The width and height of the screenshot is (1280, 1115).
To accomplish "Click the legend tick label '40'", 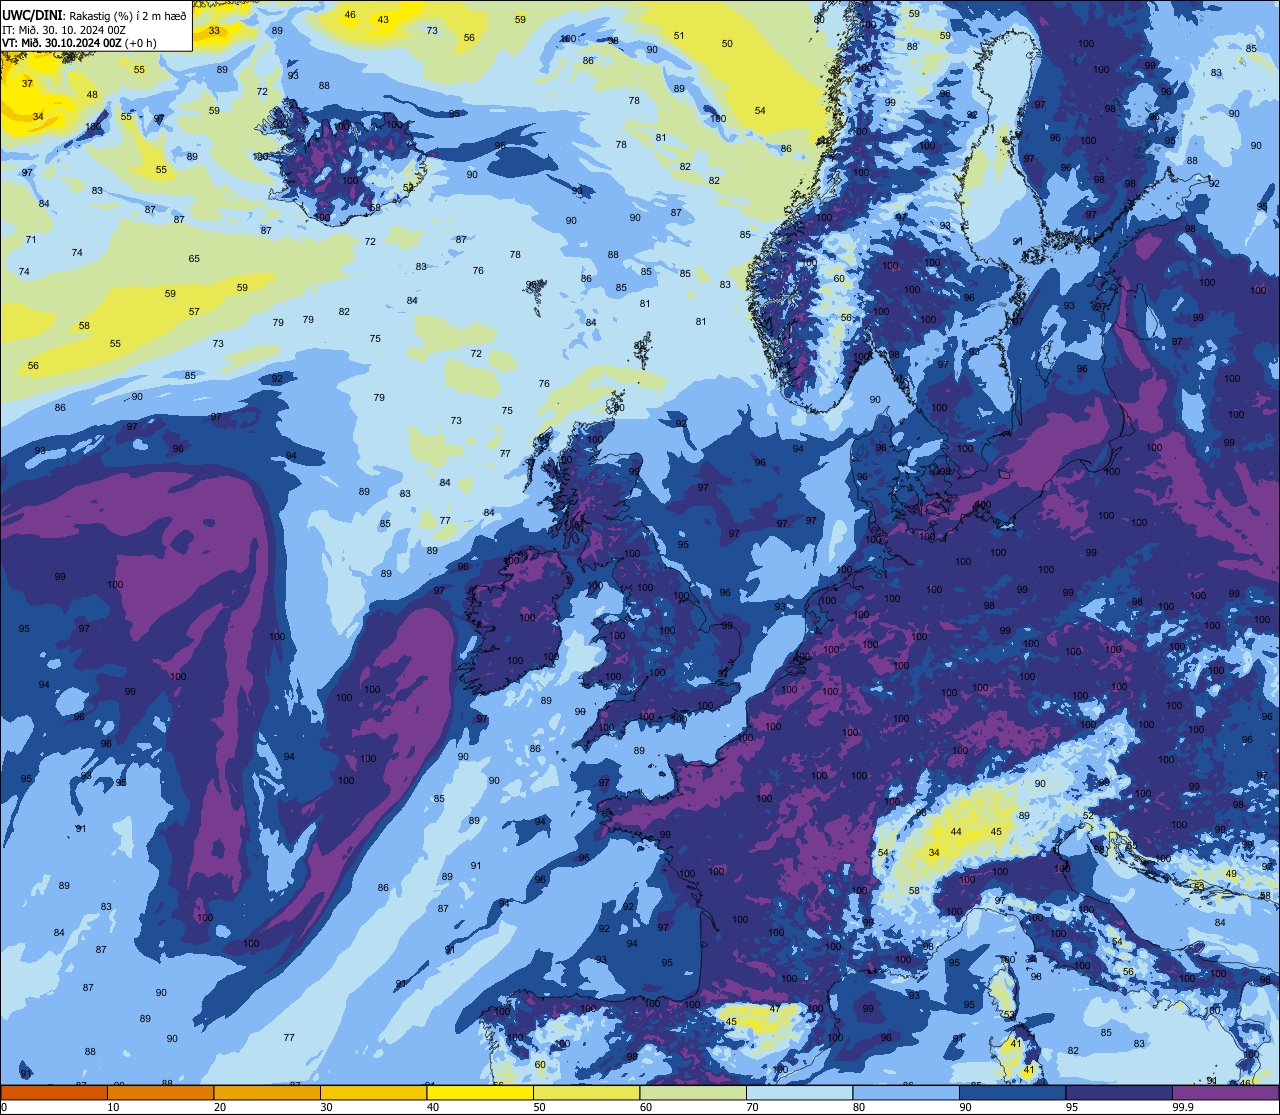I will coord(433,1107).
